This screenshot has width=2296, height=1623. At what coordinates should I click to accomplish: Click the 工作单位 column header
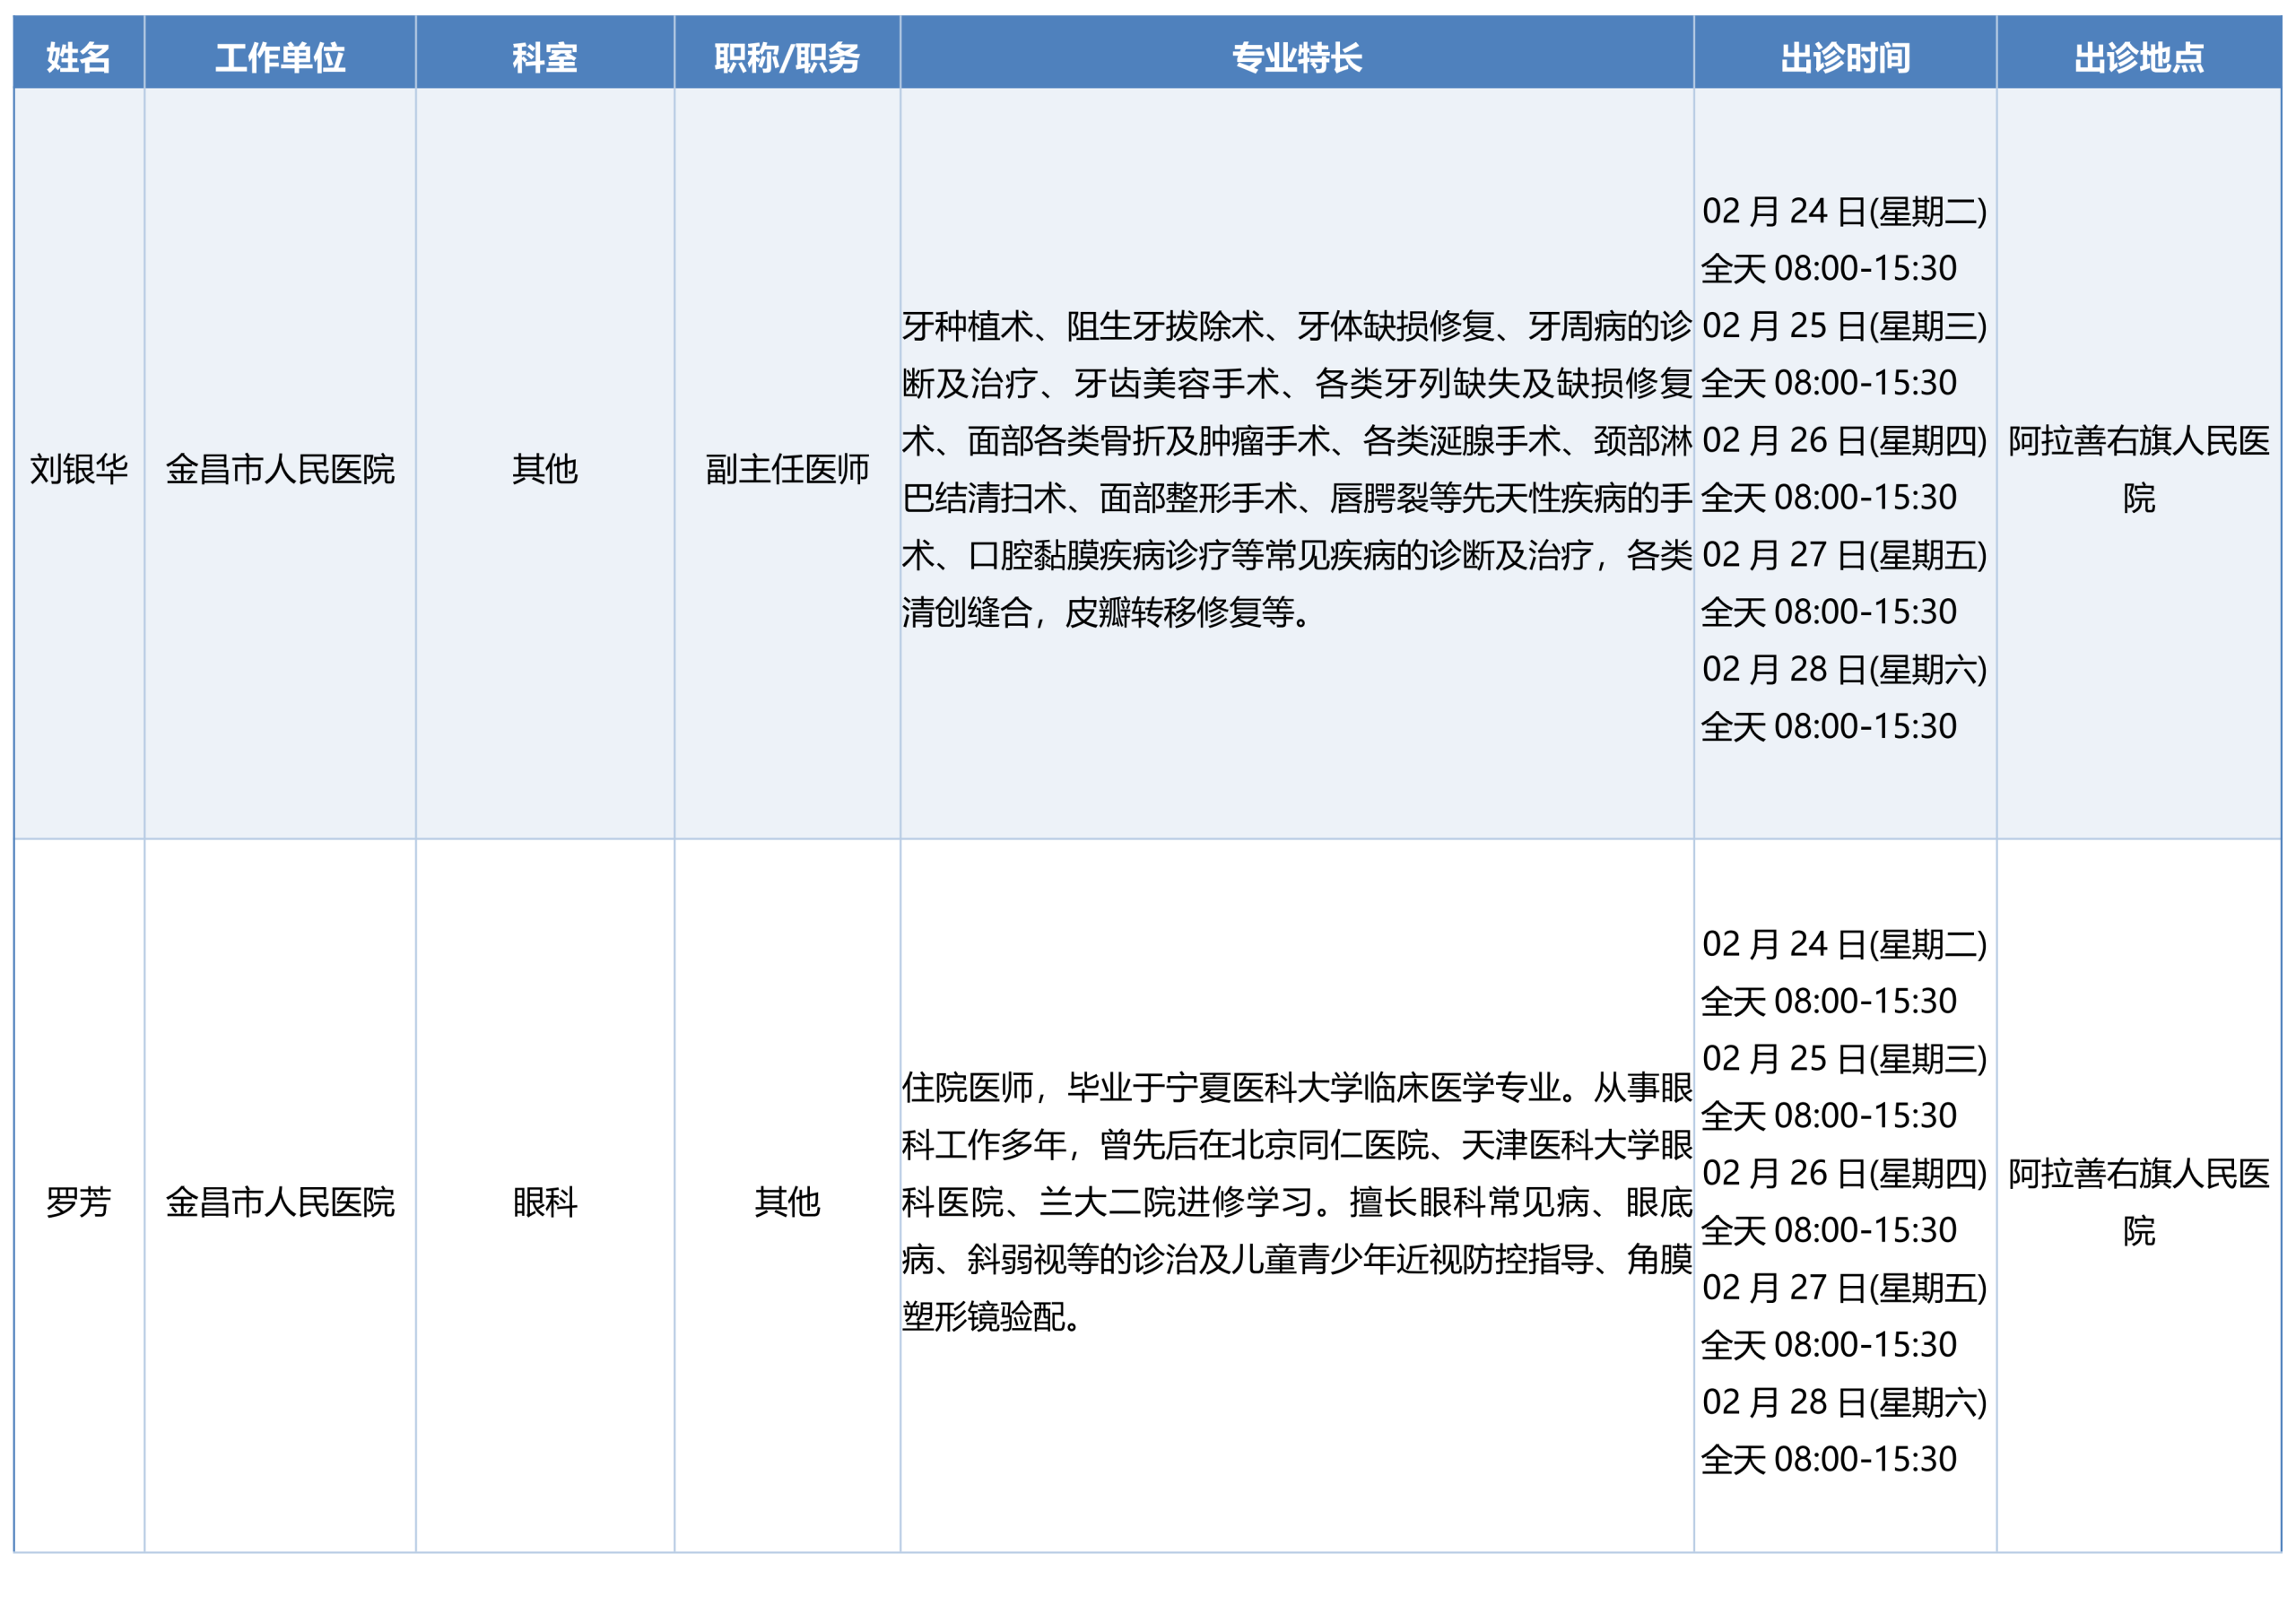coord(280,57)
